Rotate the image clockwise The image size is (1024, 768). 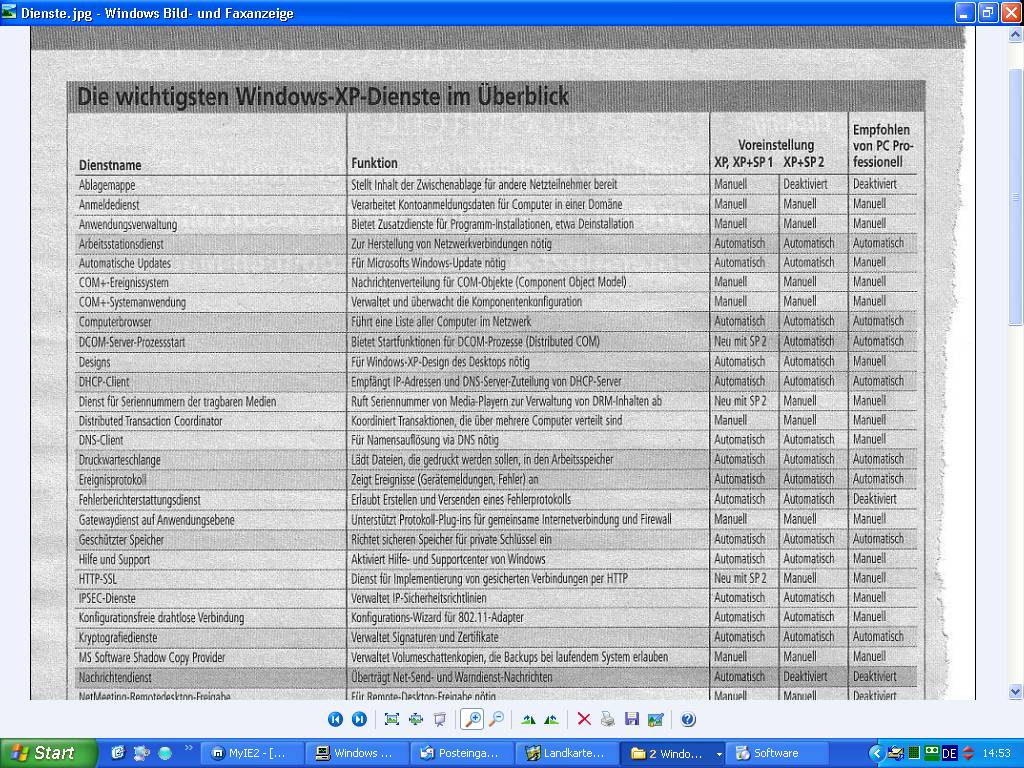click(x=528, y=719)
